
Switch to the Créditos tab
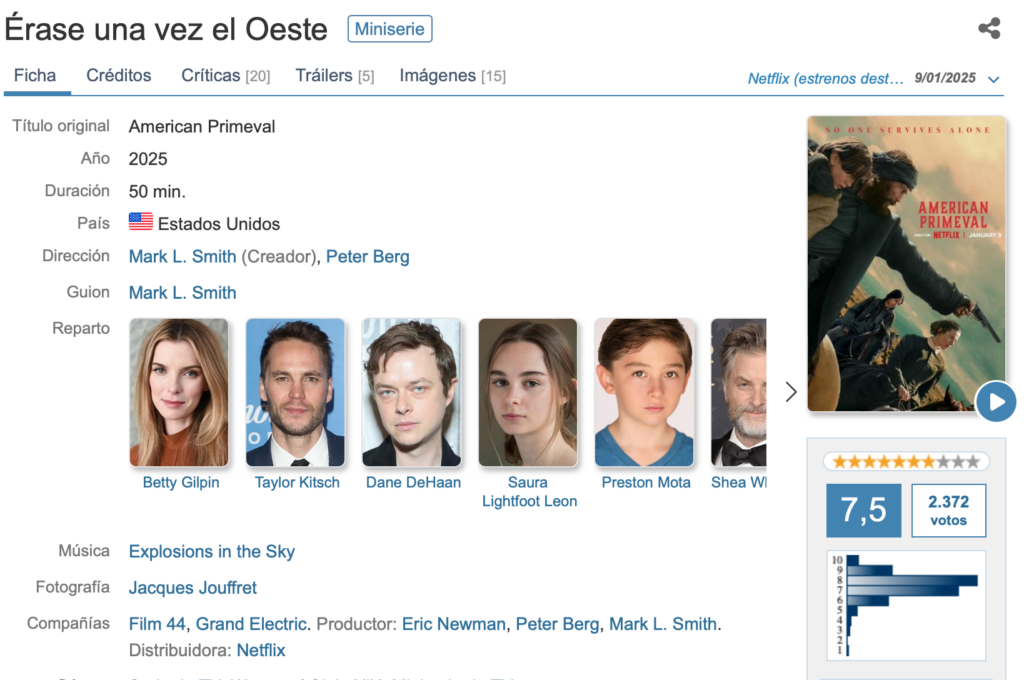[x=119, y=75]
